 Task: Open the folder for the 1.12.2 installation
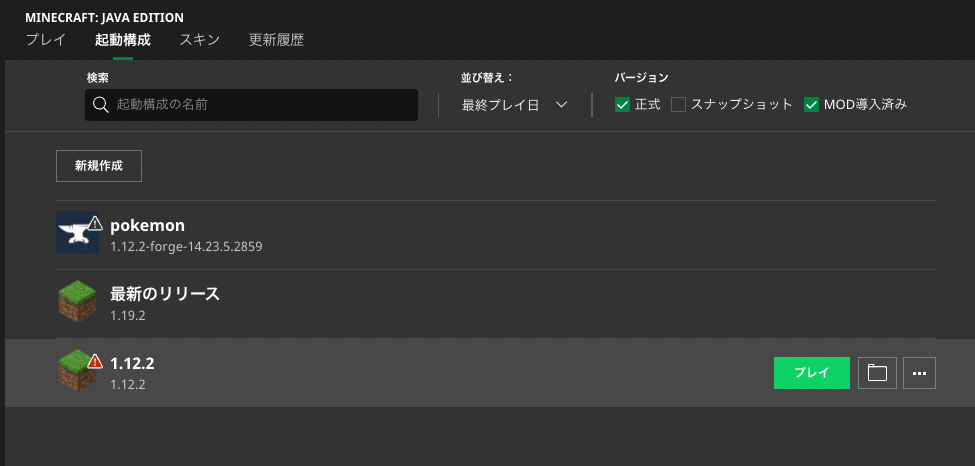[877, 373]
